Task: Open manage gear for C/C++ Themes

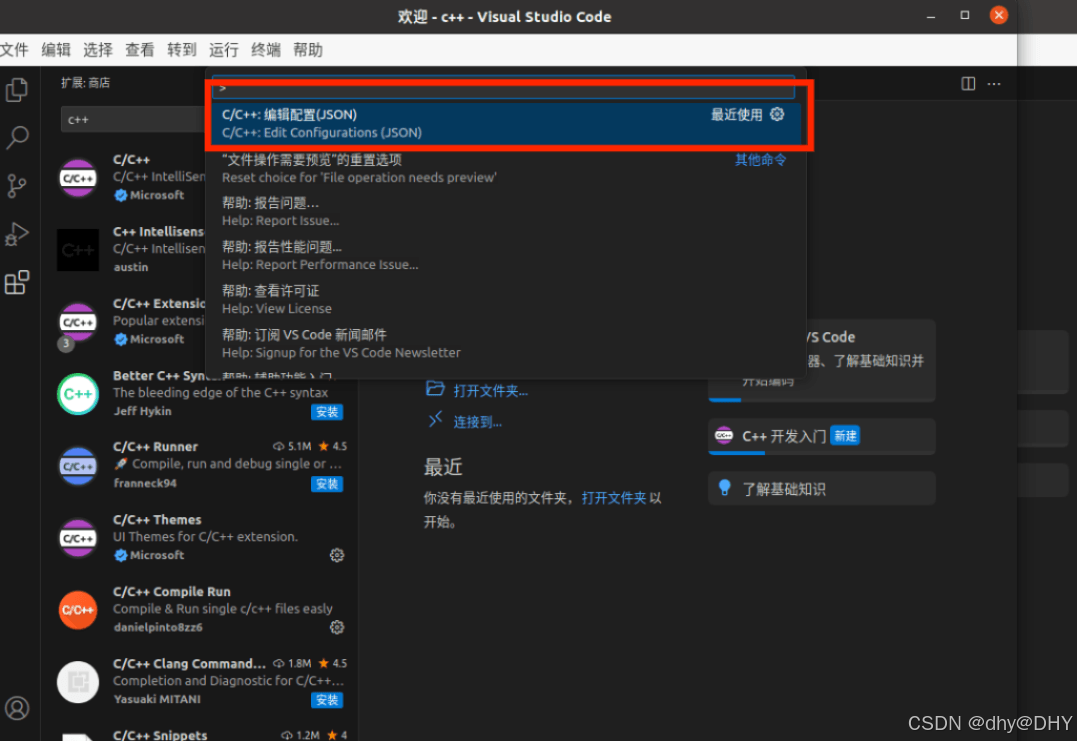Action: (x=337, y=555)
